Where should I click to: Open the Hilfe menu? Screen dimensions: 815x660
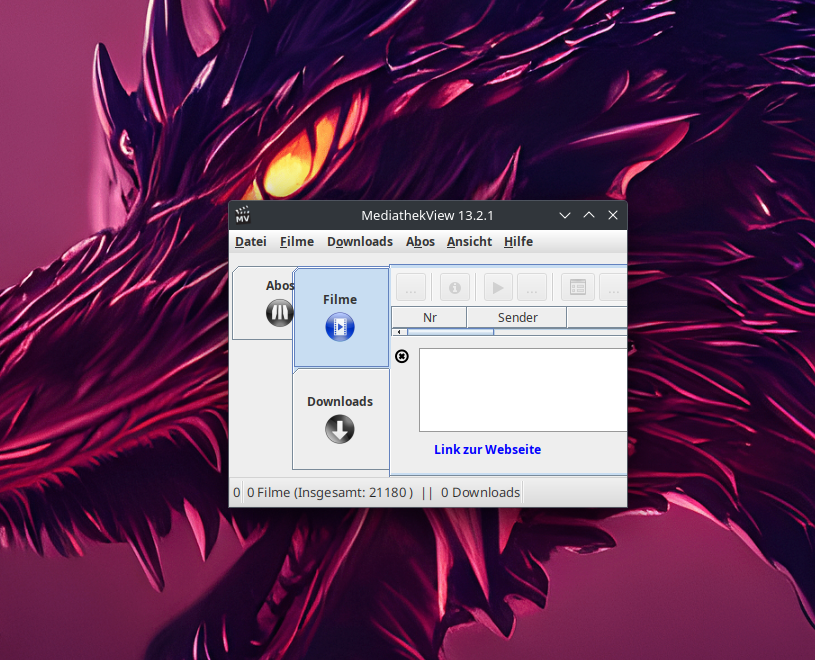[x=518, y=242]
